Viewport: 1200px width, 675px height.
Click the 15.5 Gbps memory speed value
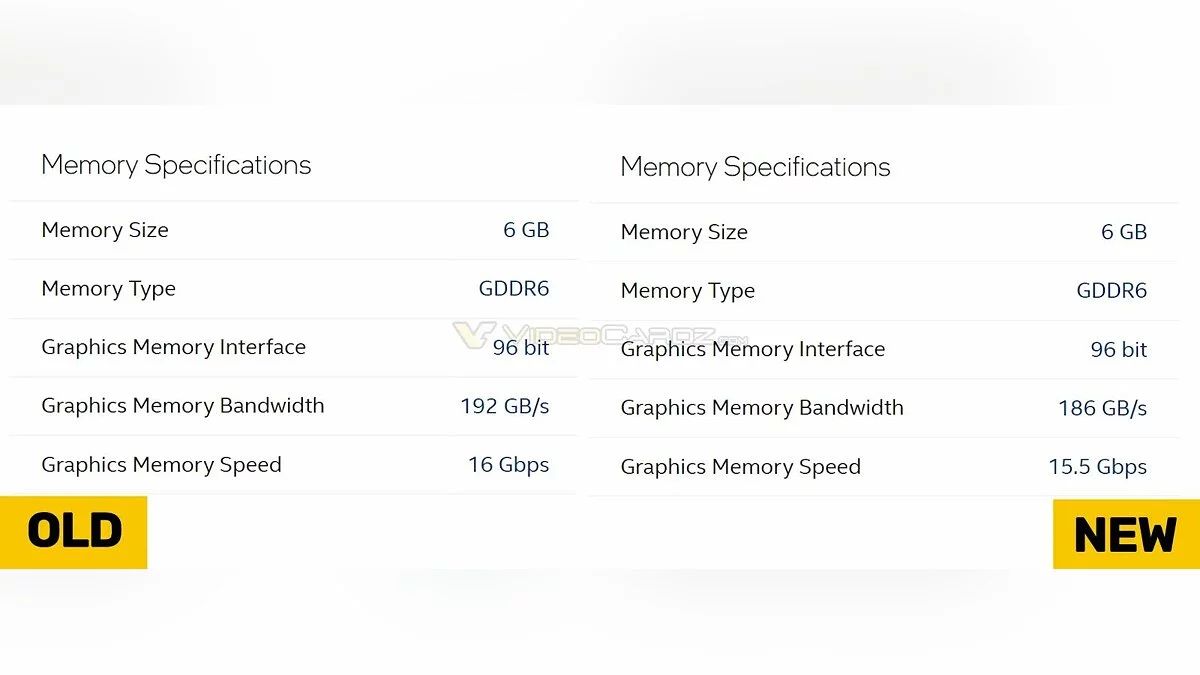tap(1097, 467)
